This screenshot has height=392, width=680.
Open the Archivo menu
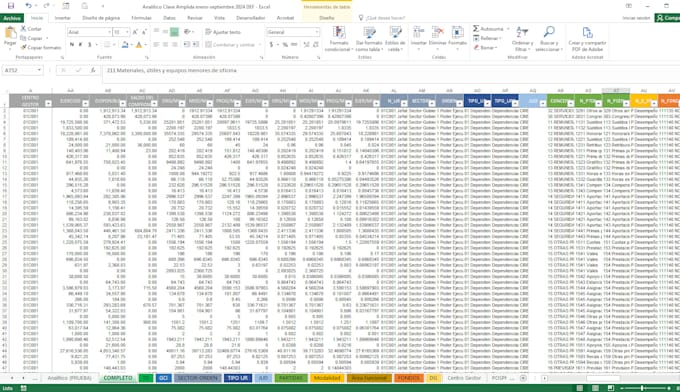coord(12,18)
